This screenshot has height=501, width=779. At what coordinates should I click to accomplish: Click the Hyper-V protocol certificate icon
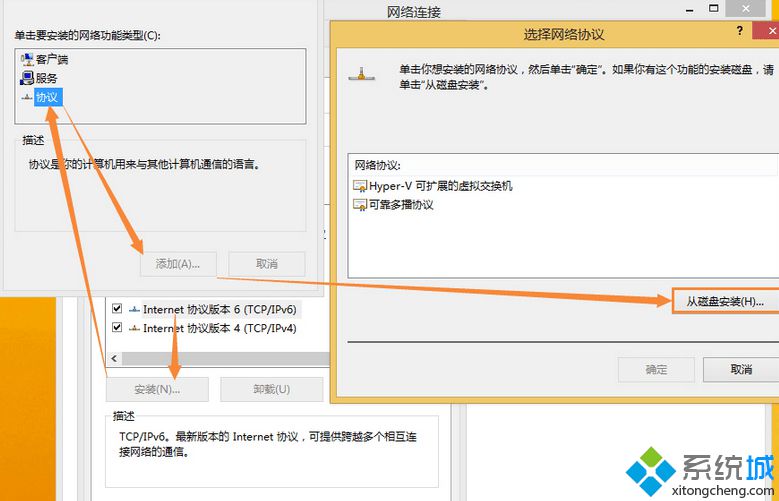point(360,186)
